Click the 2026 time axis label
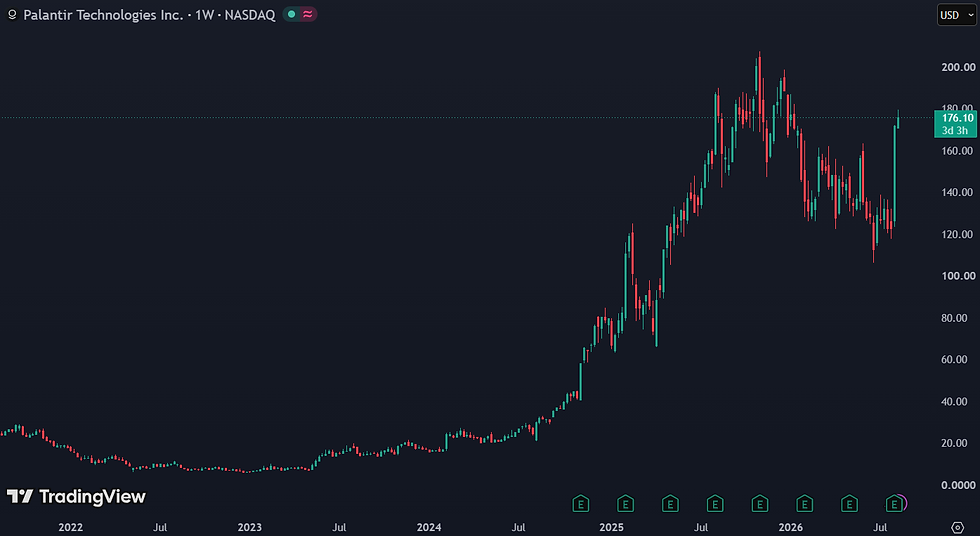Screen dimensions: 980x536 [791, 527]
